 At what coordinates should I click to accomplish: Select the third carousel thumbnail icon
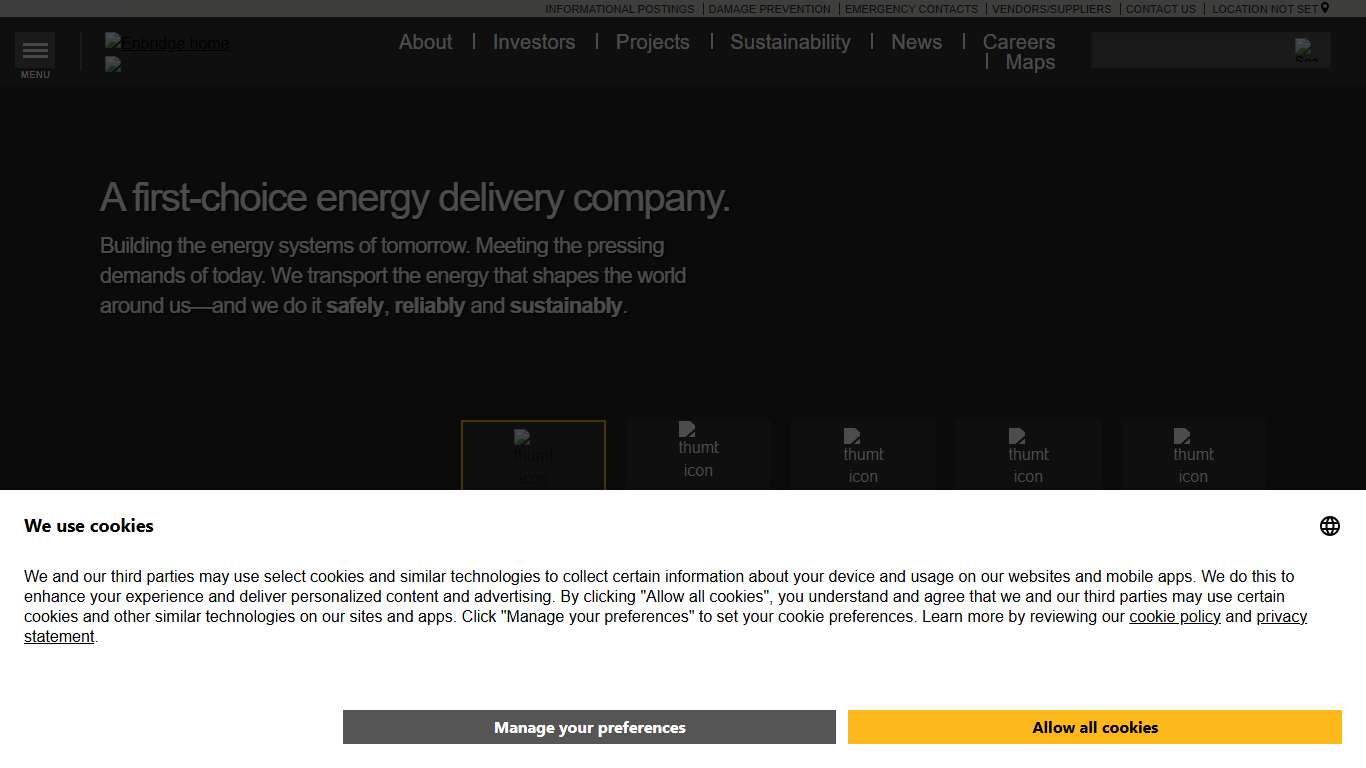point(863,455)
